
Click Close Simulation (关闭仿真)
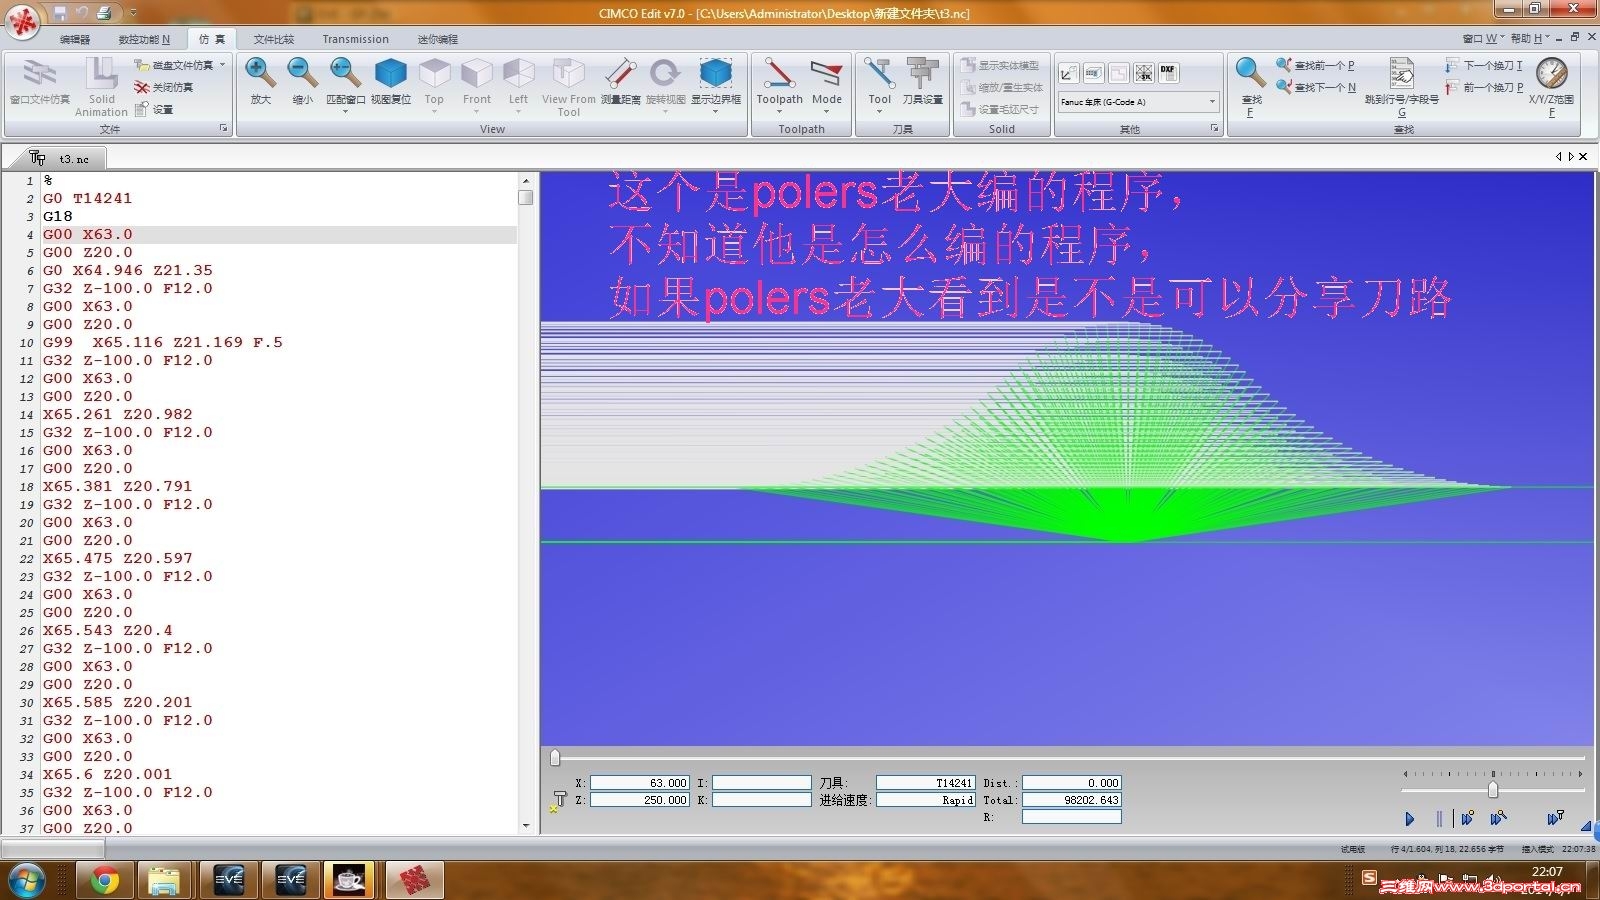pyautogui.click(x=164, y=87)
